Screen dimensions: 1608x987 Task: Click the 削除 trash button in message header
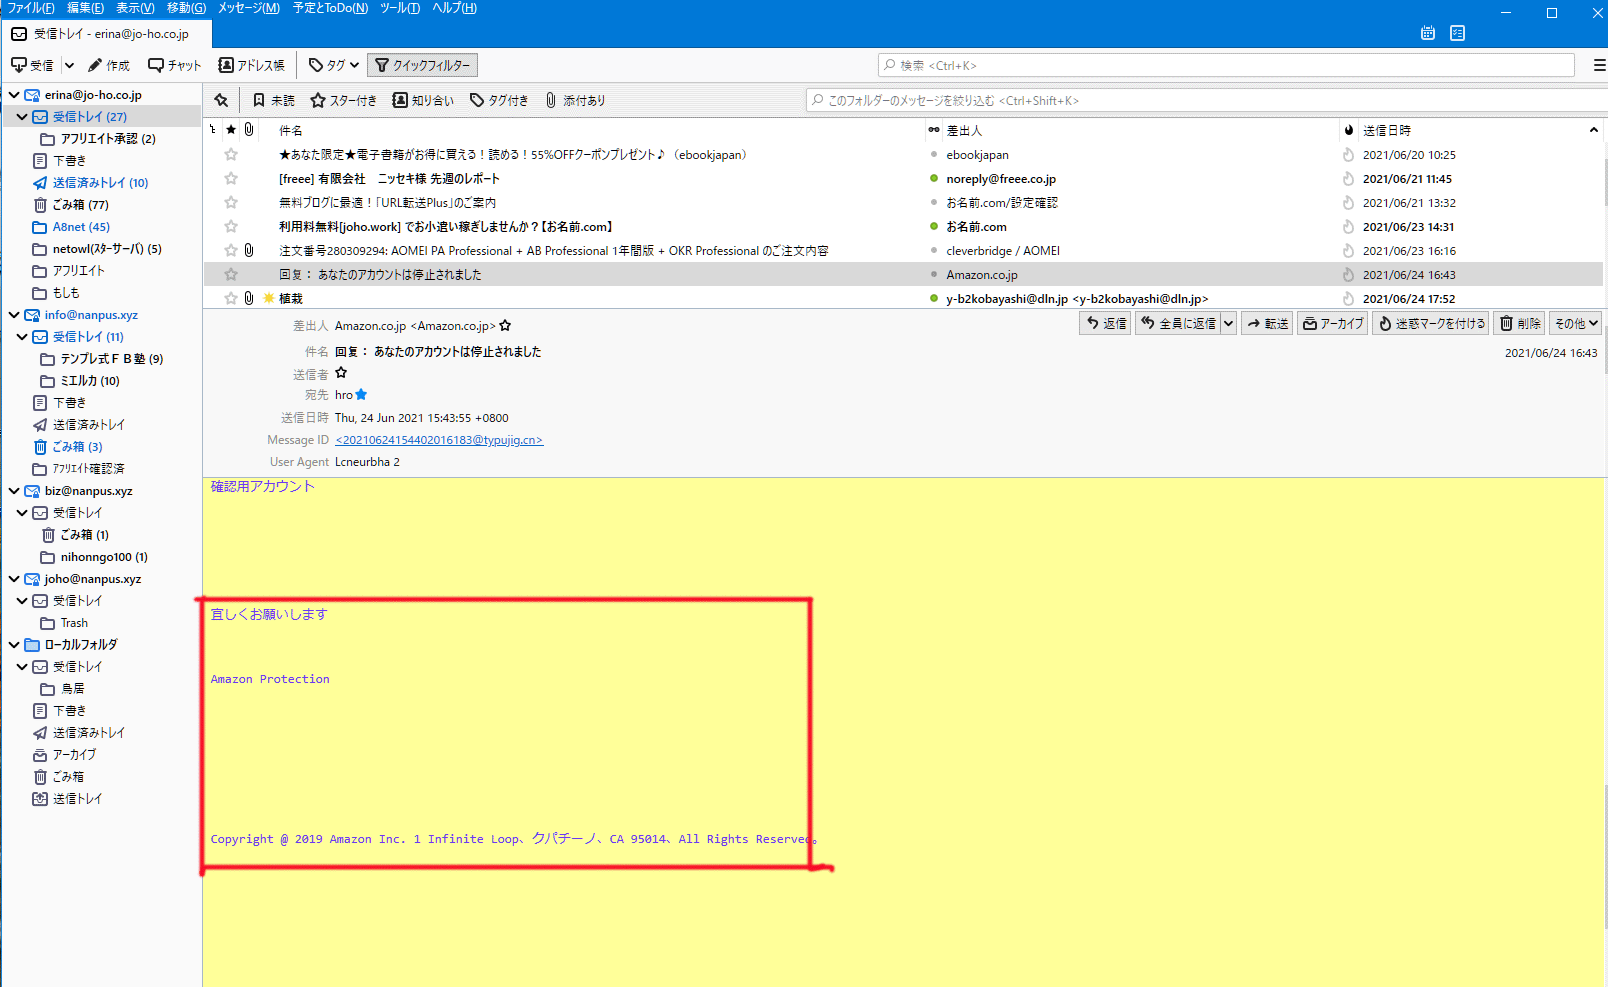(x=1520, y=323)
